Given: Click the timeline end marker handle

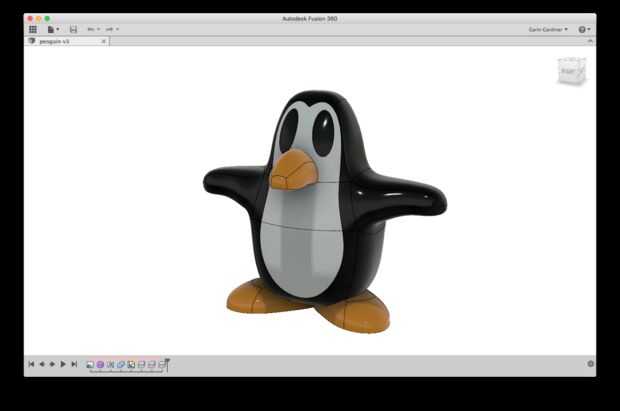Looking at the screenshot, I should click(x=167, y=364).
